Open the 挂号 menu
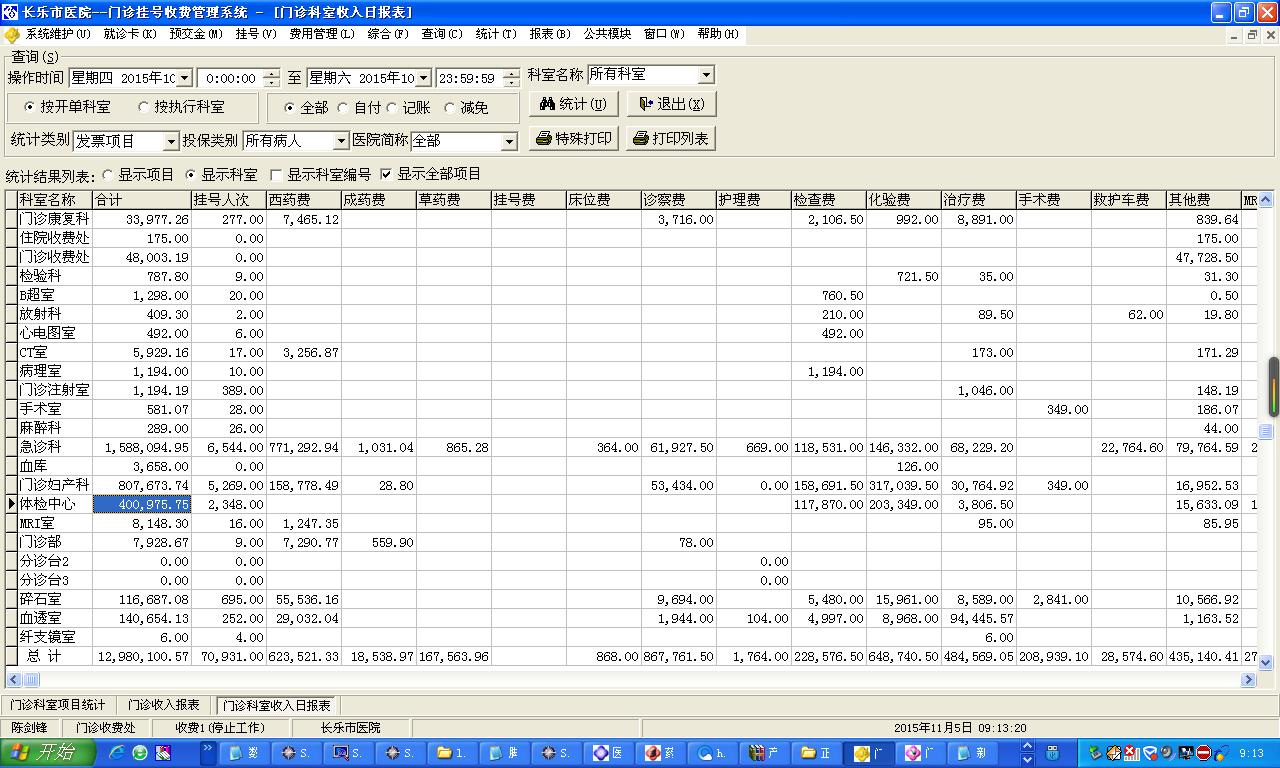 coord(256,34)
